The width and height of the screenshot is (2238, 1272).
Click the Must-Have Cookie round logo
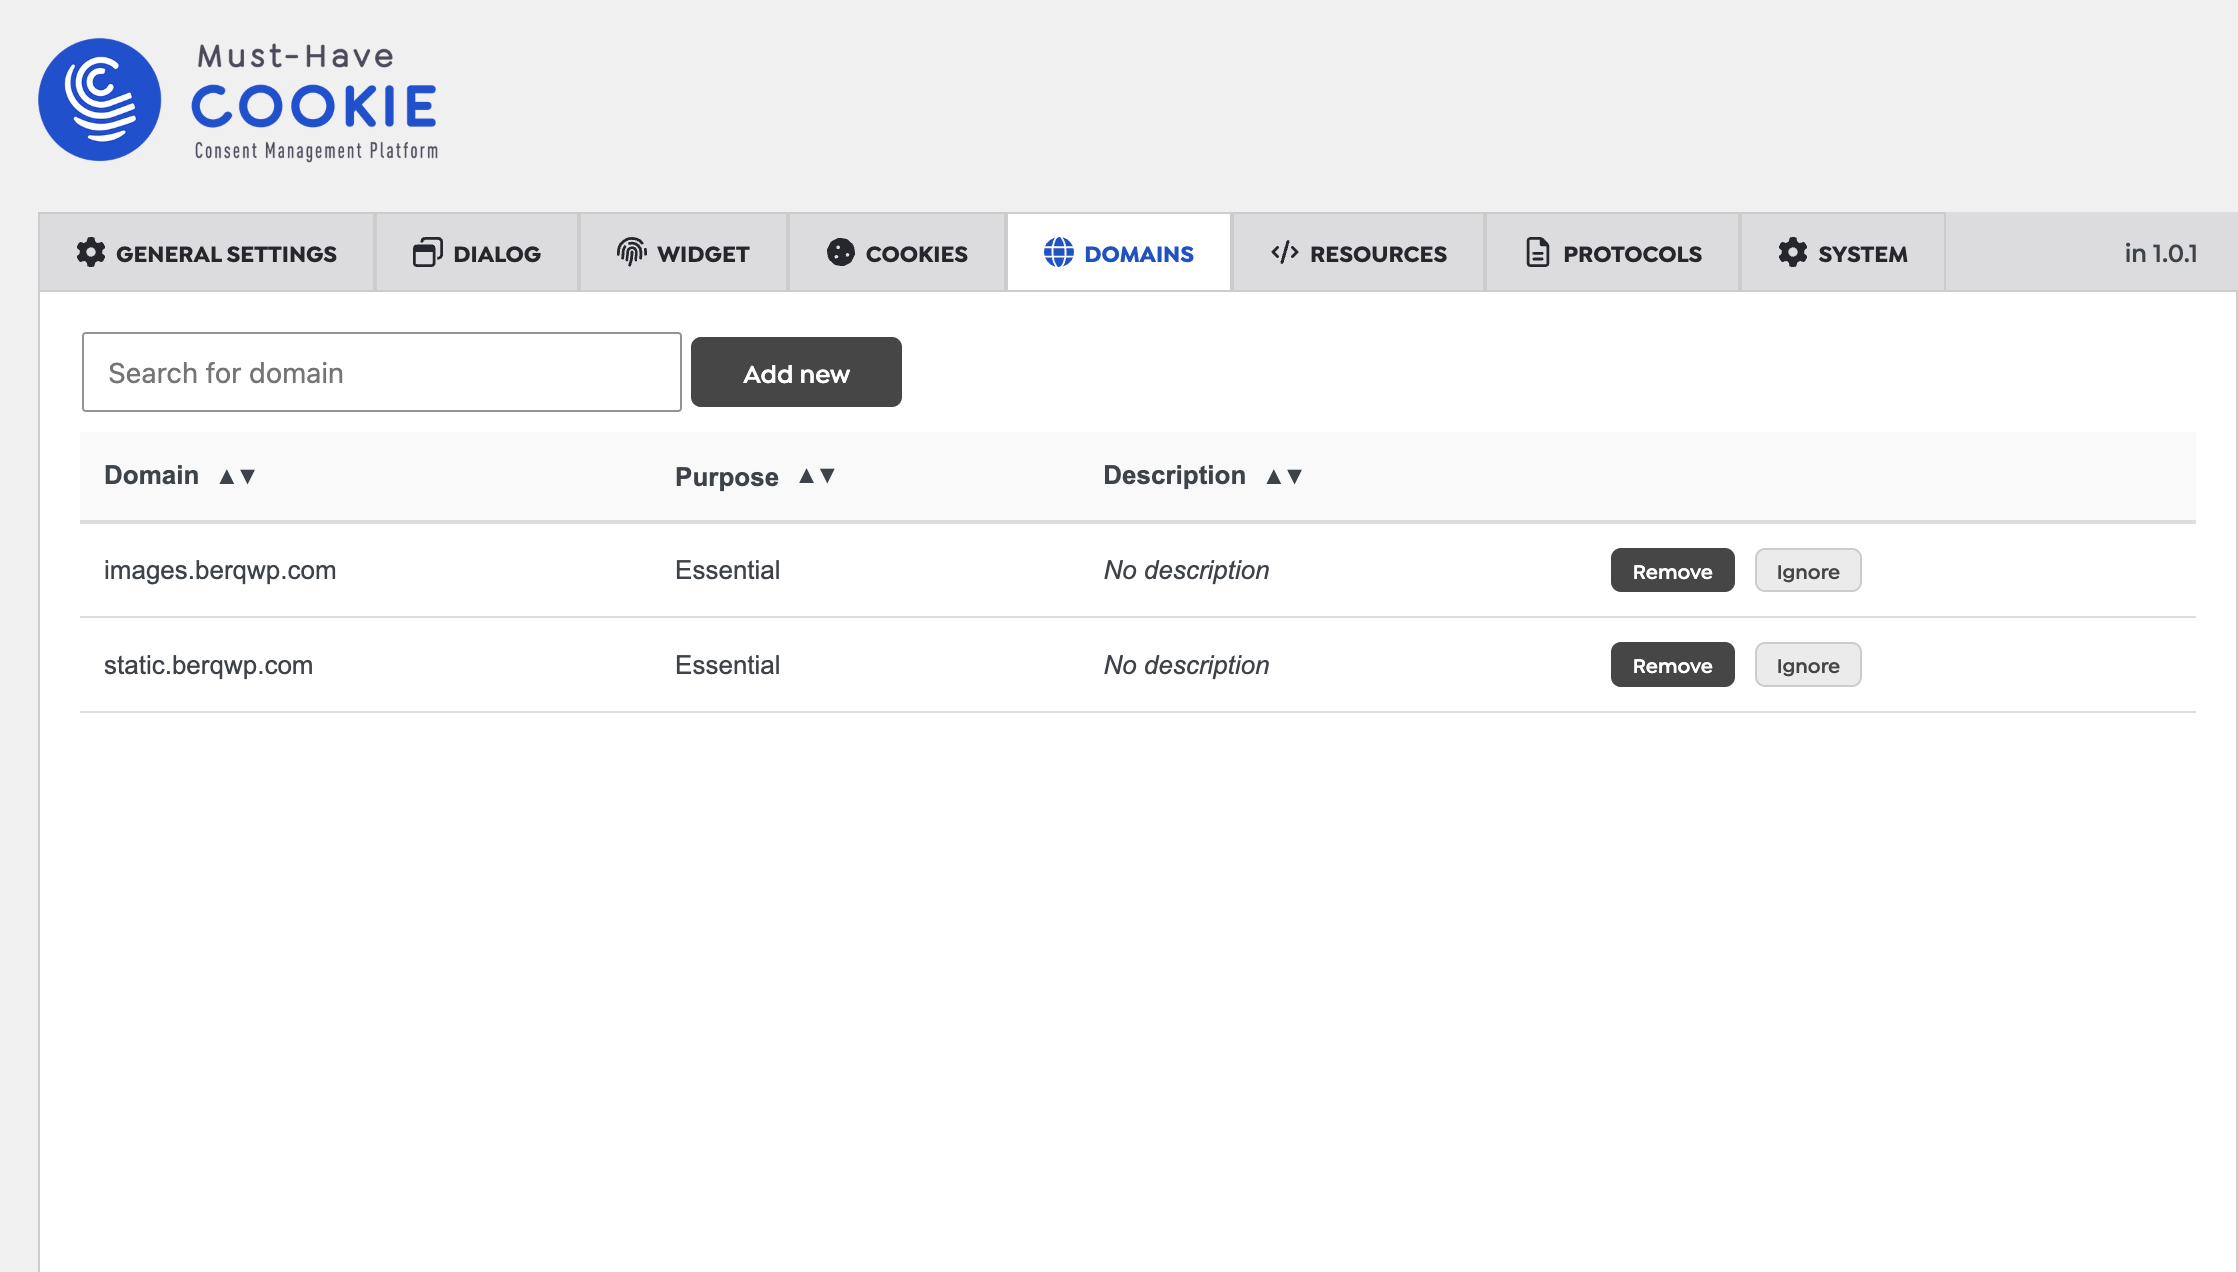click(99, 100)
